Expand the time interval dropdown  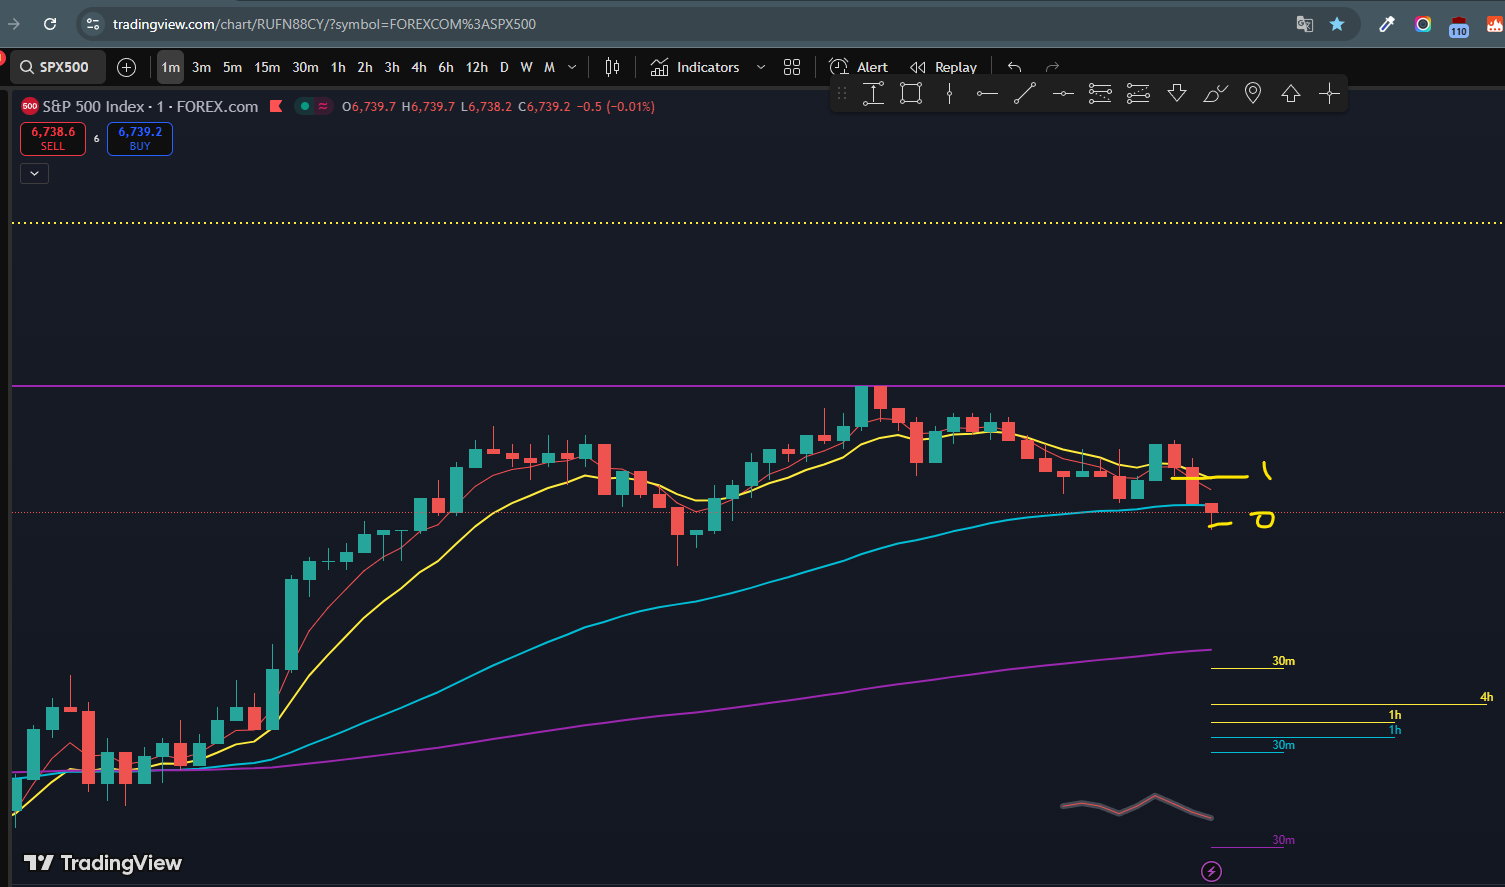[572, 67]
